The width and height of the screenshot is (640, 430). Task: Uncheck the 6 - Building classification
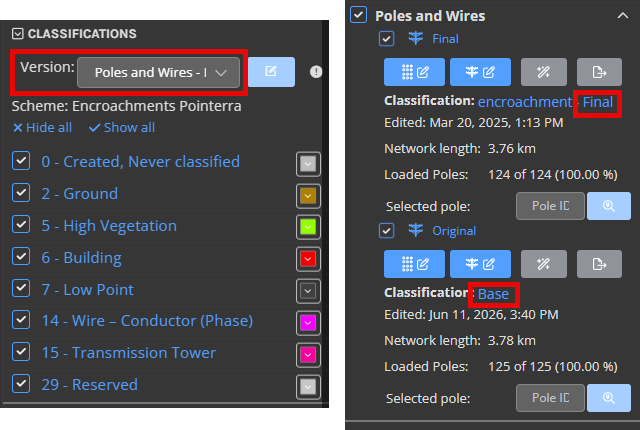[21, 257]
